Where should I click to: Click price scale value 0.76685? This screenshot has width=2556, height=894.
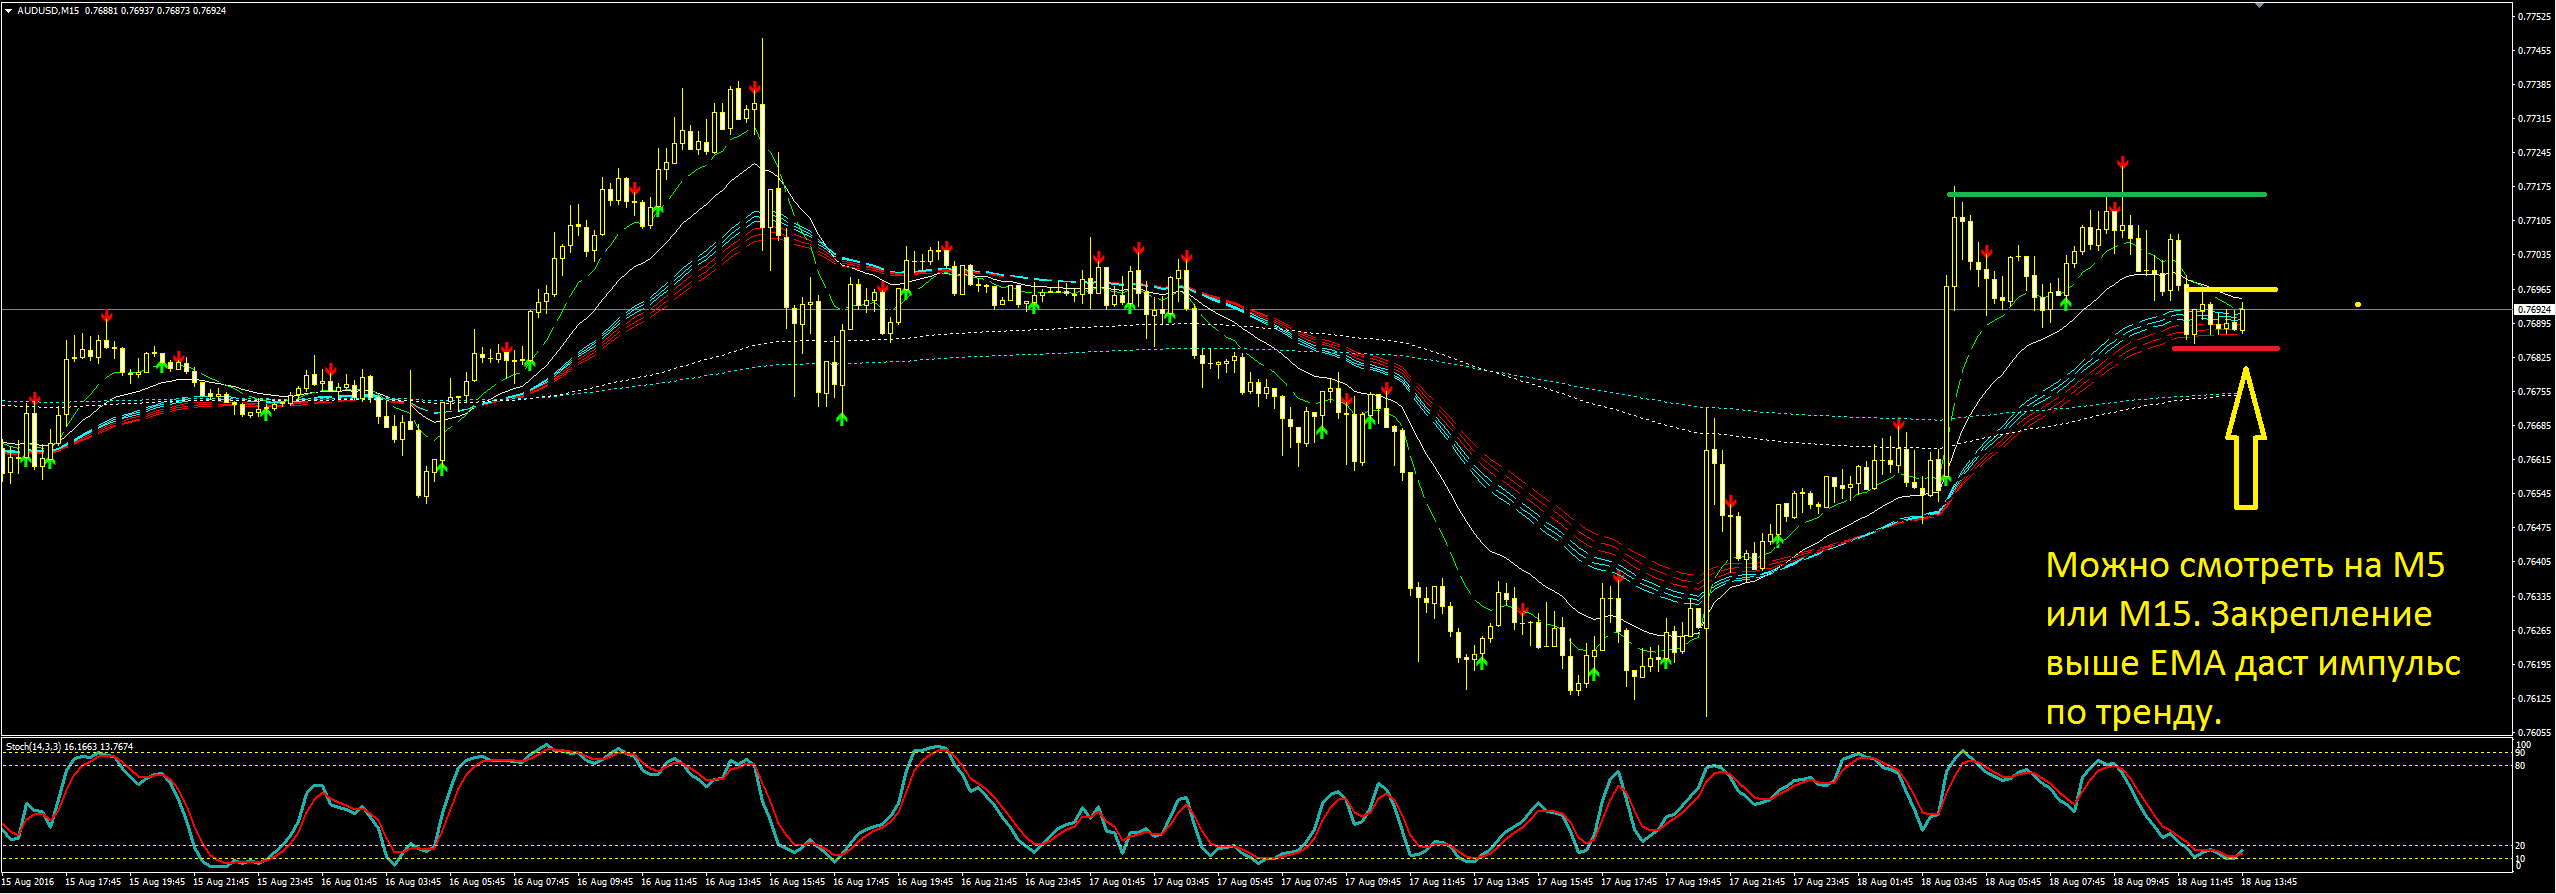point(2534,425)
